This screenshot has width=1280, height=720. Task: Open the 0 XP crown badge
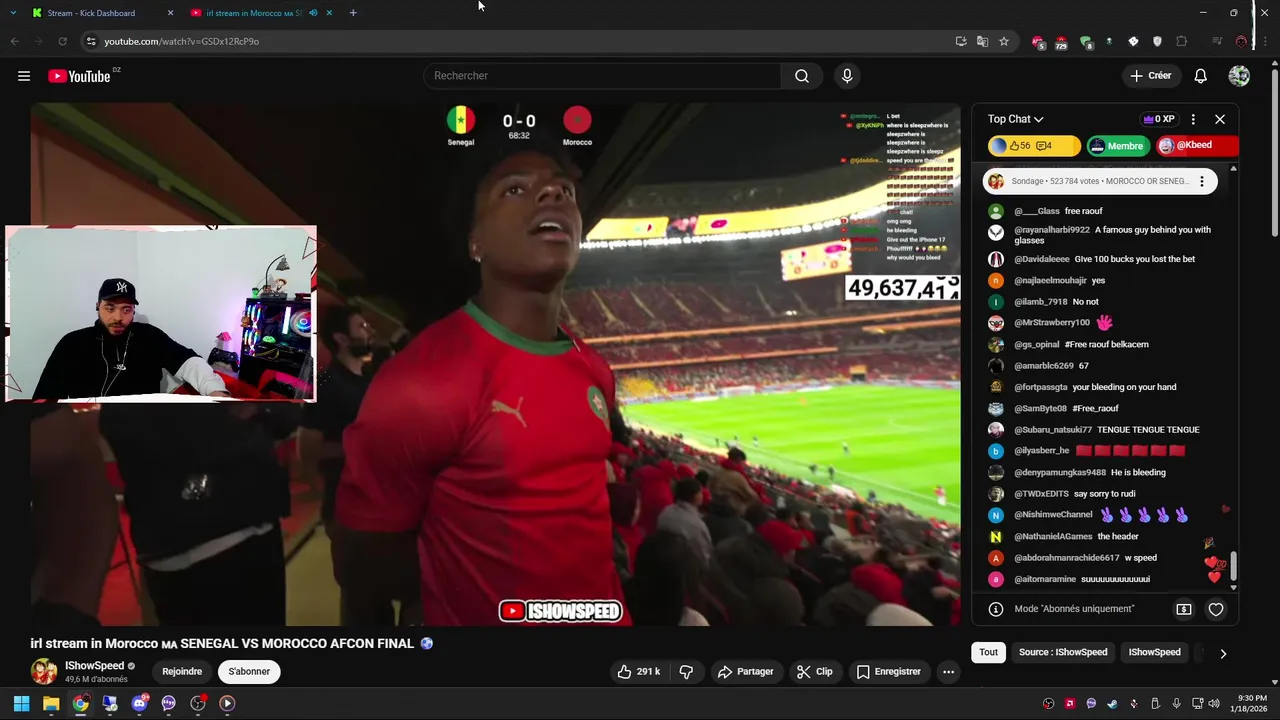coord(1159,119)
